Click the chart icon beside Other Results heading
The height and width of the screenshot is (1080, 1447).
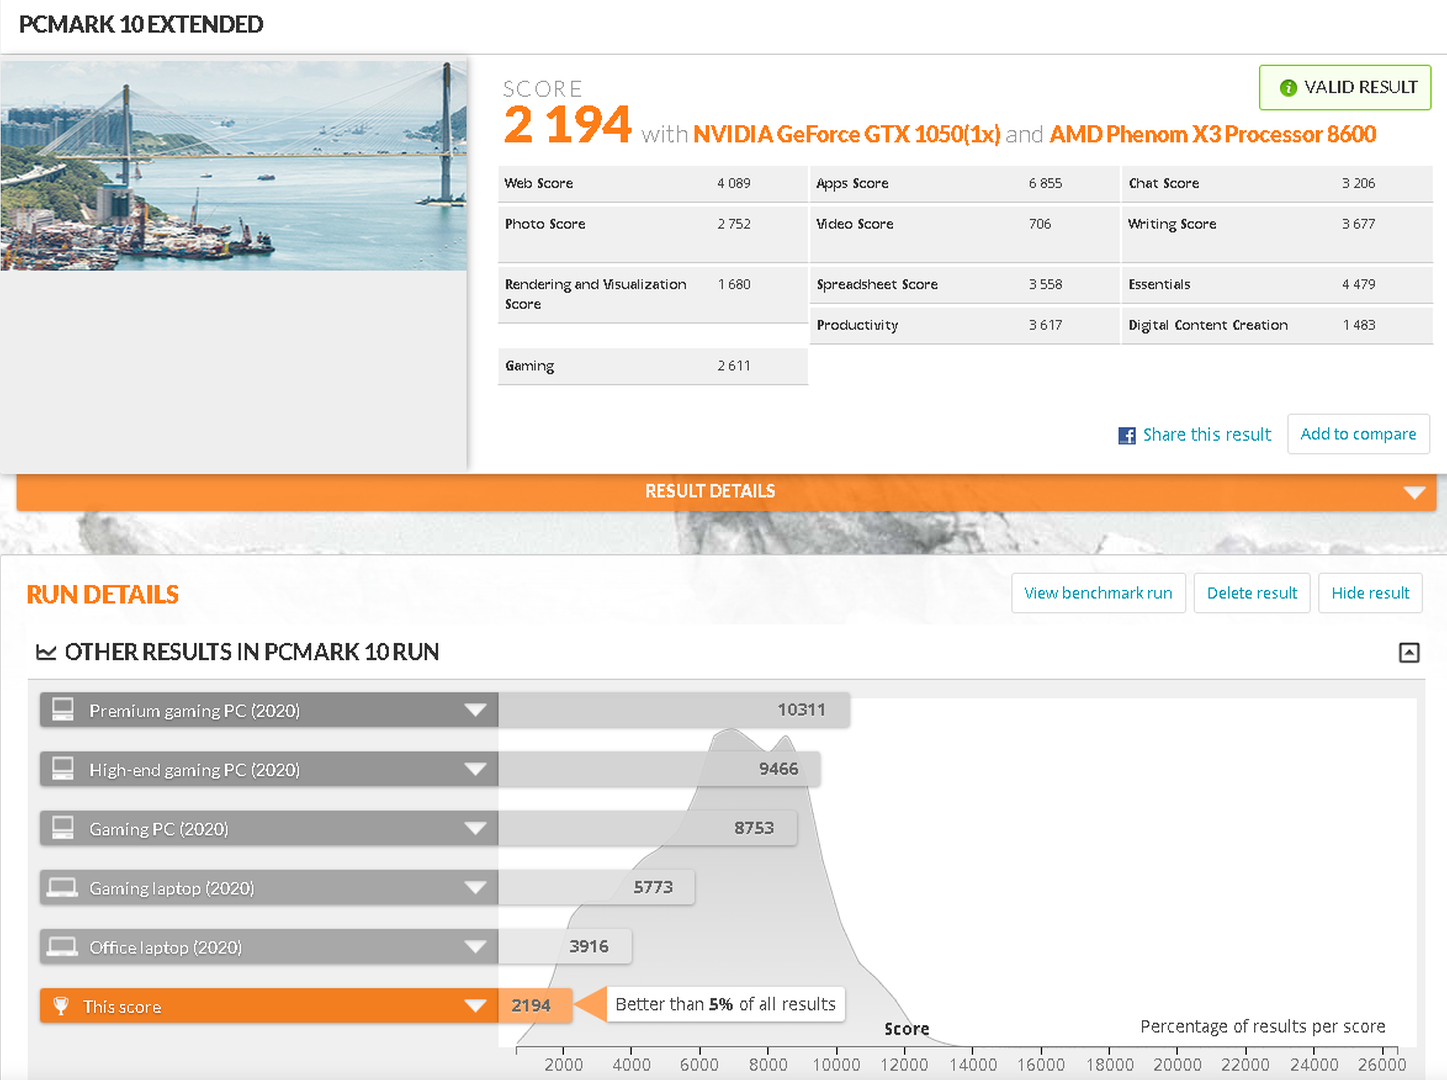[46, 652]
